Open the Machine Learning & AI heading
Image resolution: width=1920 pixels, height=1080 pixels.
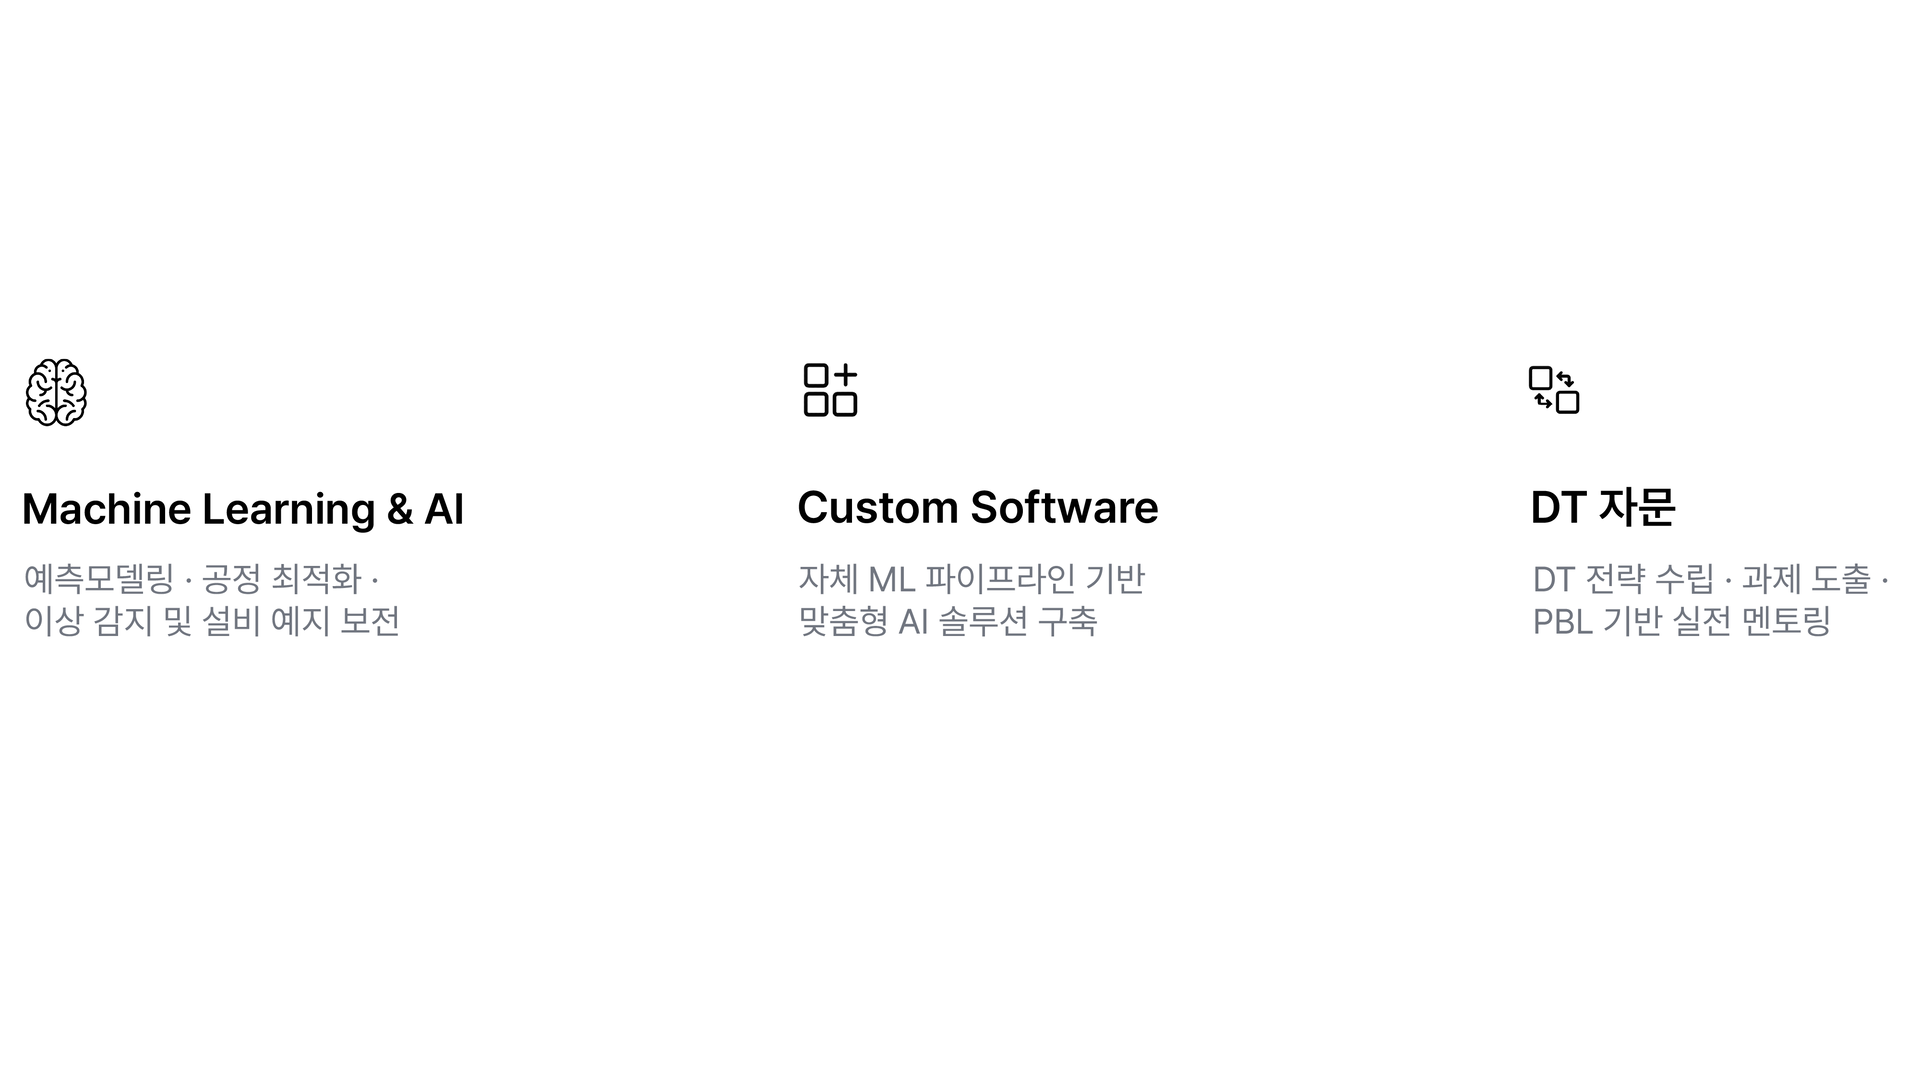click(x=243, y=509)
